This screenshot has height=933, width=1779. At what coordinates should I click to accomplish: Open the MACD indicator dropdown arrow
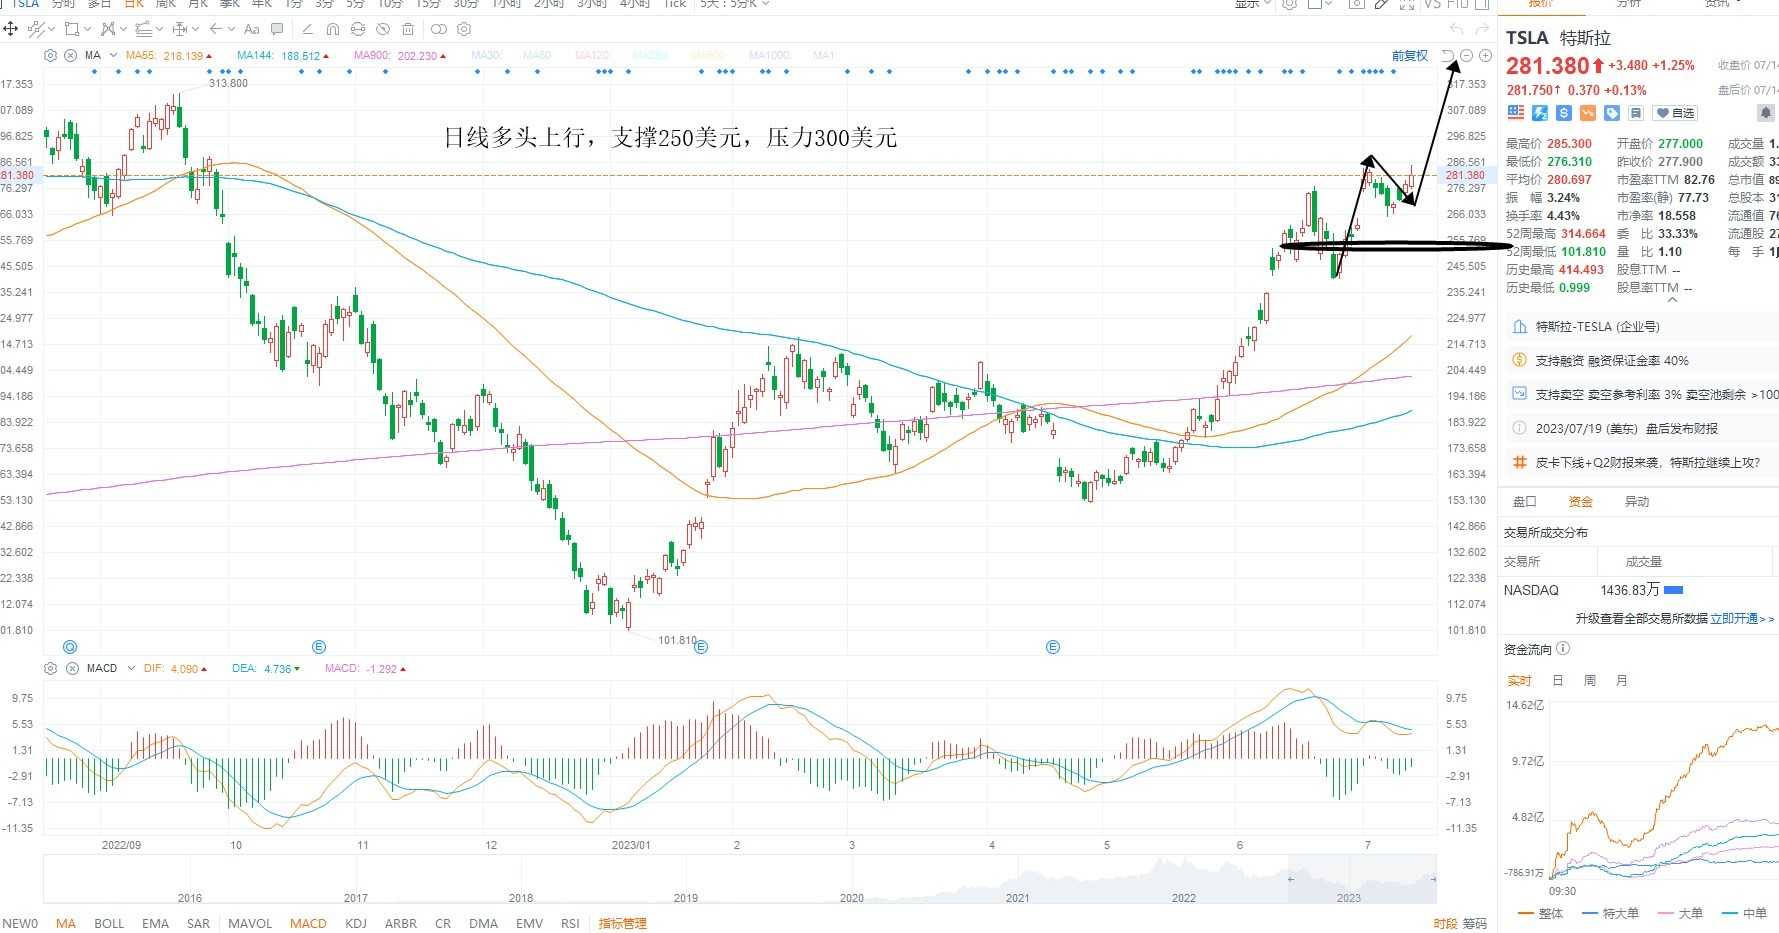(x=131, y=668)
